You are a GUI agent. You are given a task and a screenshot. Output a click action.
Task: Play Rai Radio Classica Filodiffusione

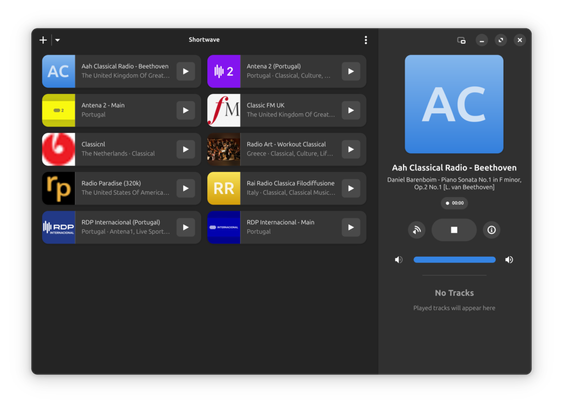click(x=351, y=188)
